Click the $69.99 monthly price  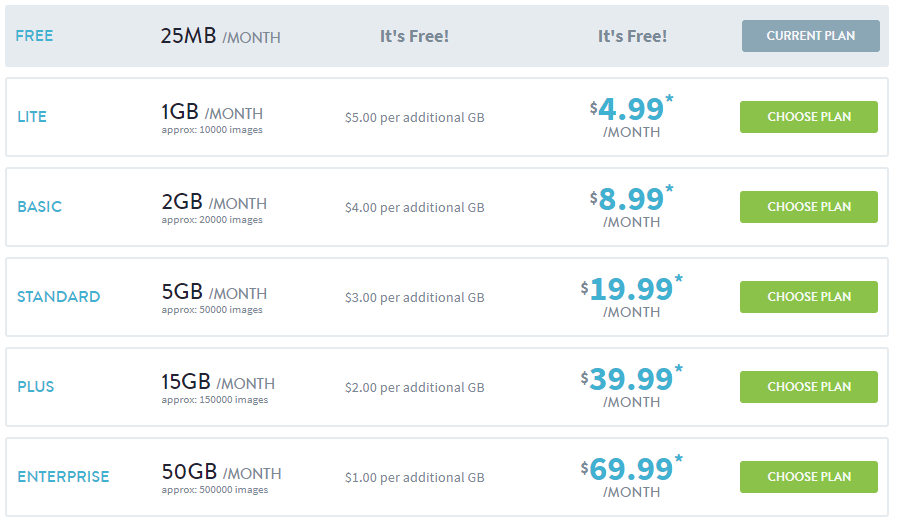pyautogui.click(x=631, y=469)
